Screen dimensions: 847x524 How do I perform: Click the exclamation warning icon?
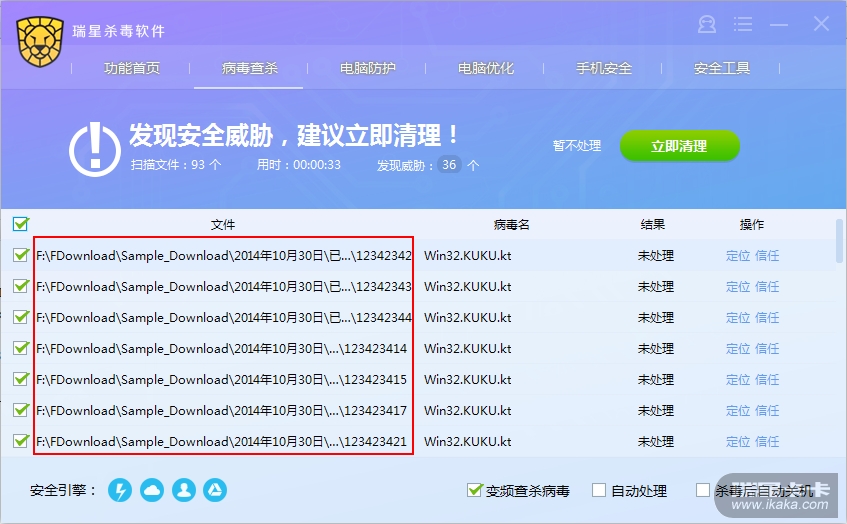click(95, 150)
